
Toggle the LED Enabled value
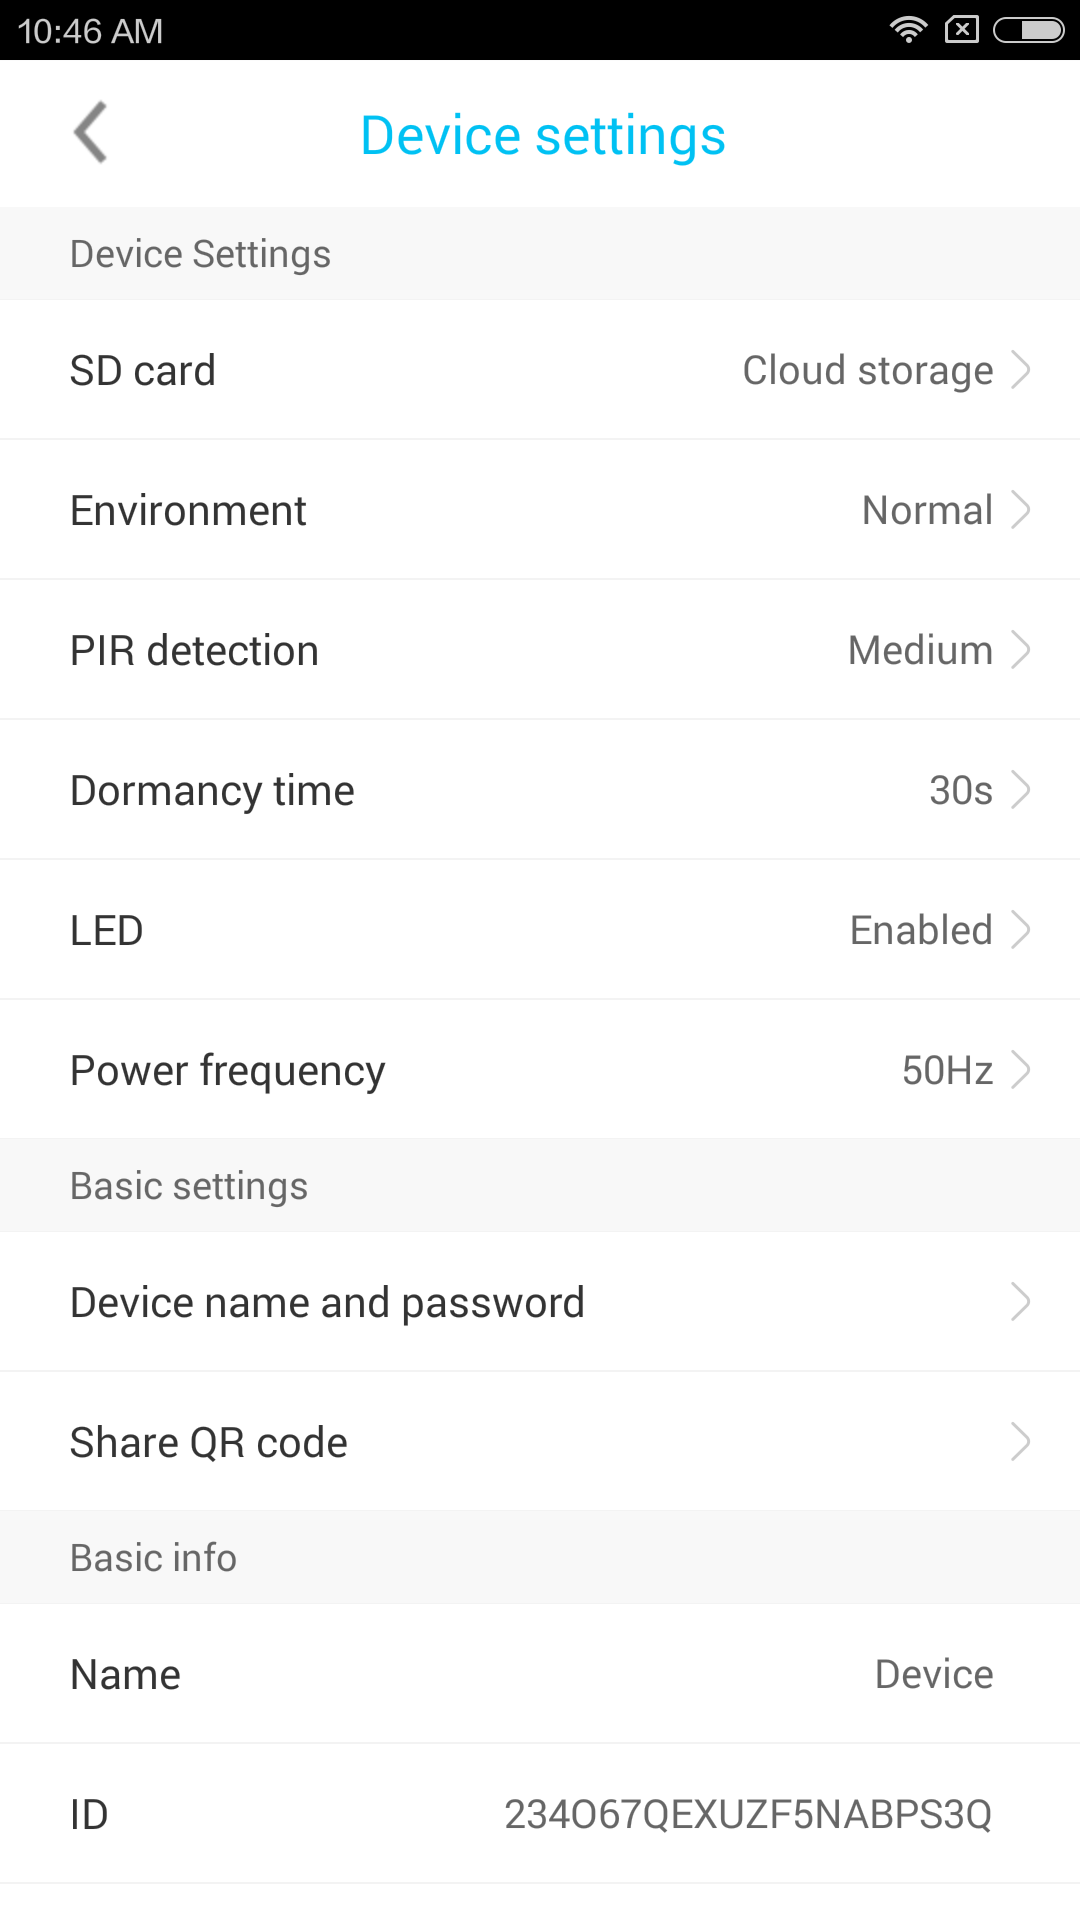tap(920, 930)
